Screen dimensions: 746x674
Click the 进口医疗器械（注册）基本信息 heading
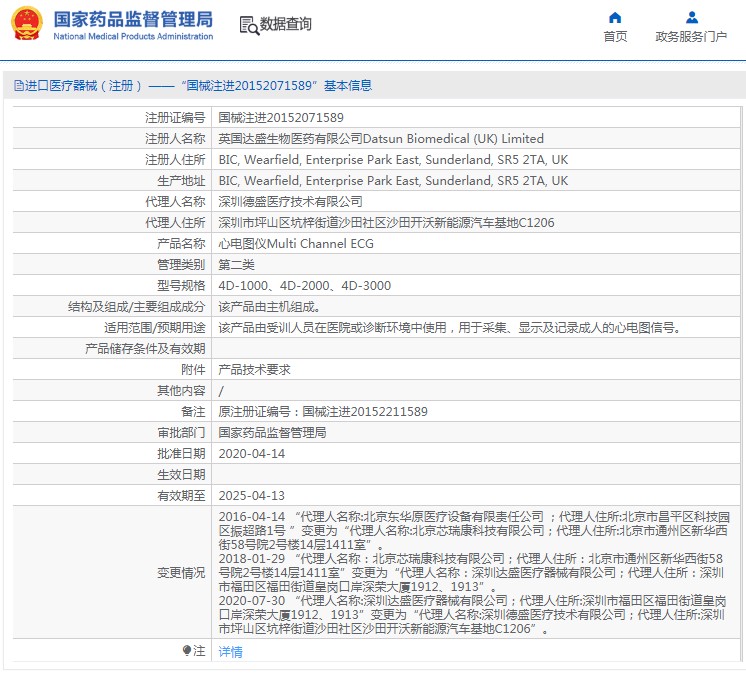[x=198, y=86]
